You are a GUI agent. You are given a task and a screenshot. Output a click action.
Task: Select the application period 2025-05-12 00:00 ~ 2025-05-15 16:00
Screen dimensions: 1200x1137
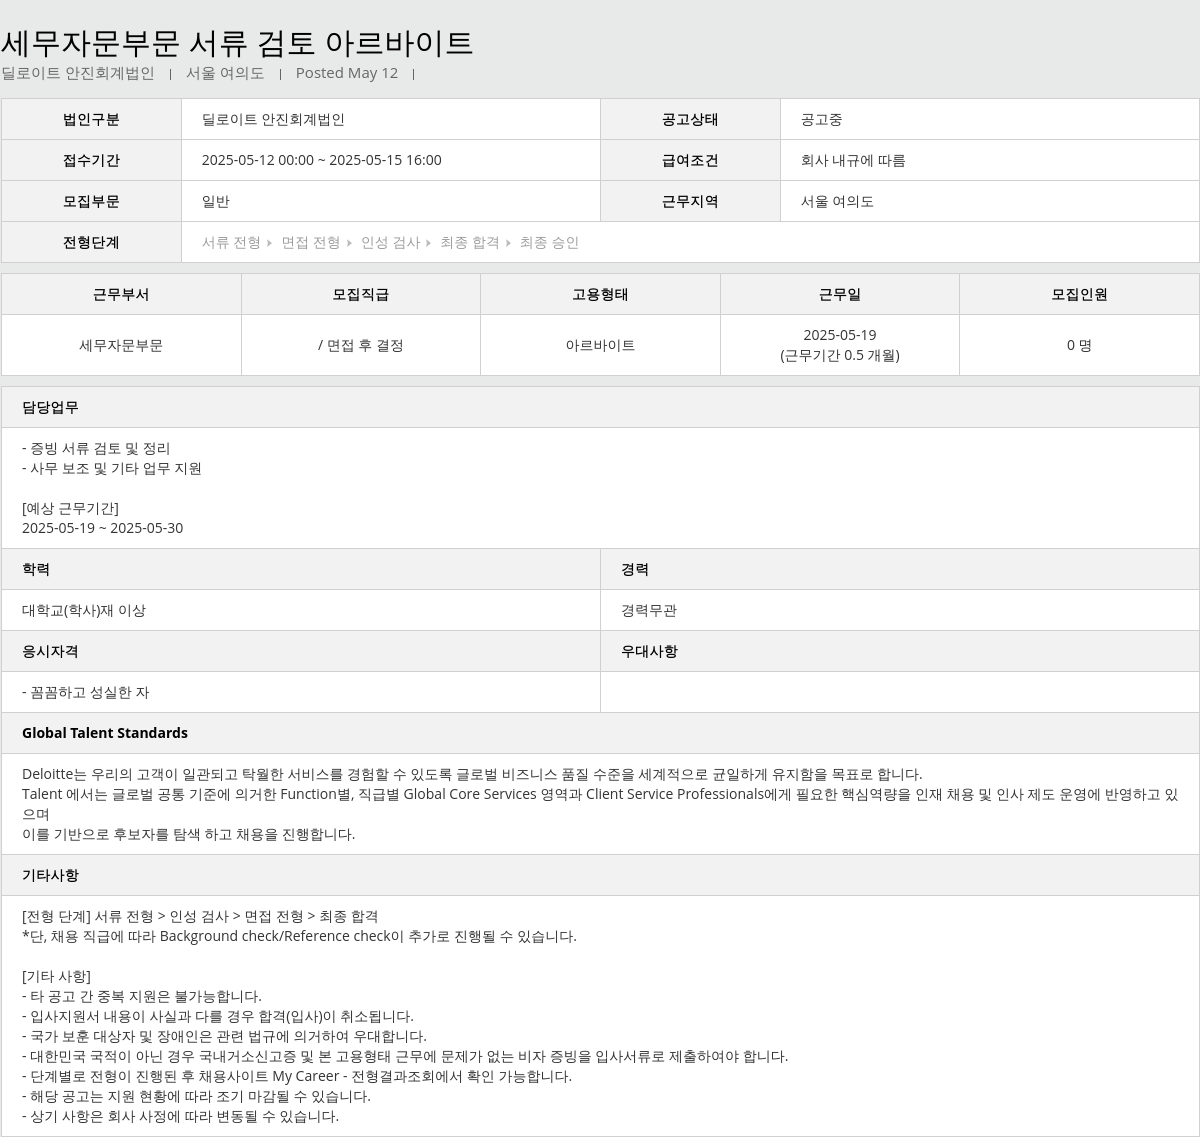322,160
